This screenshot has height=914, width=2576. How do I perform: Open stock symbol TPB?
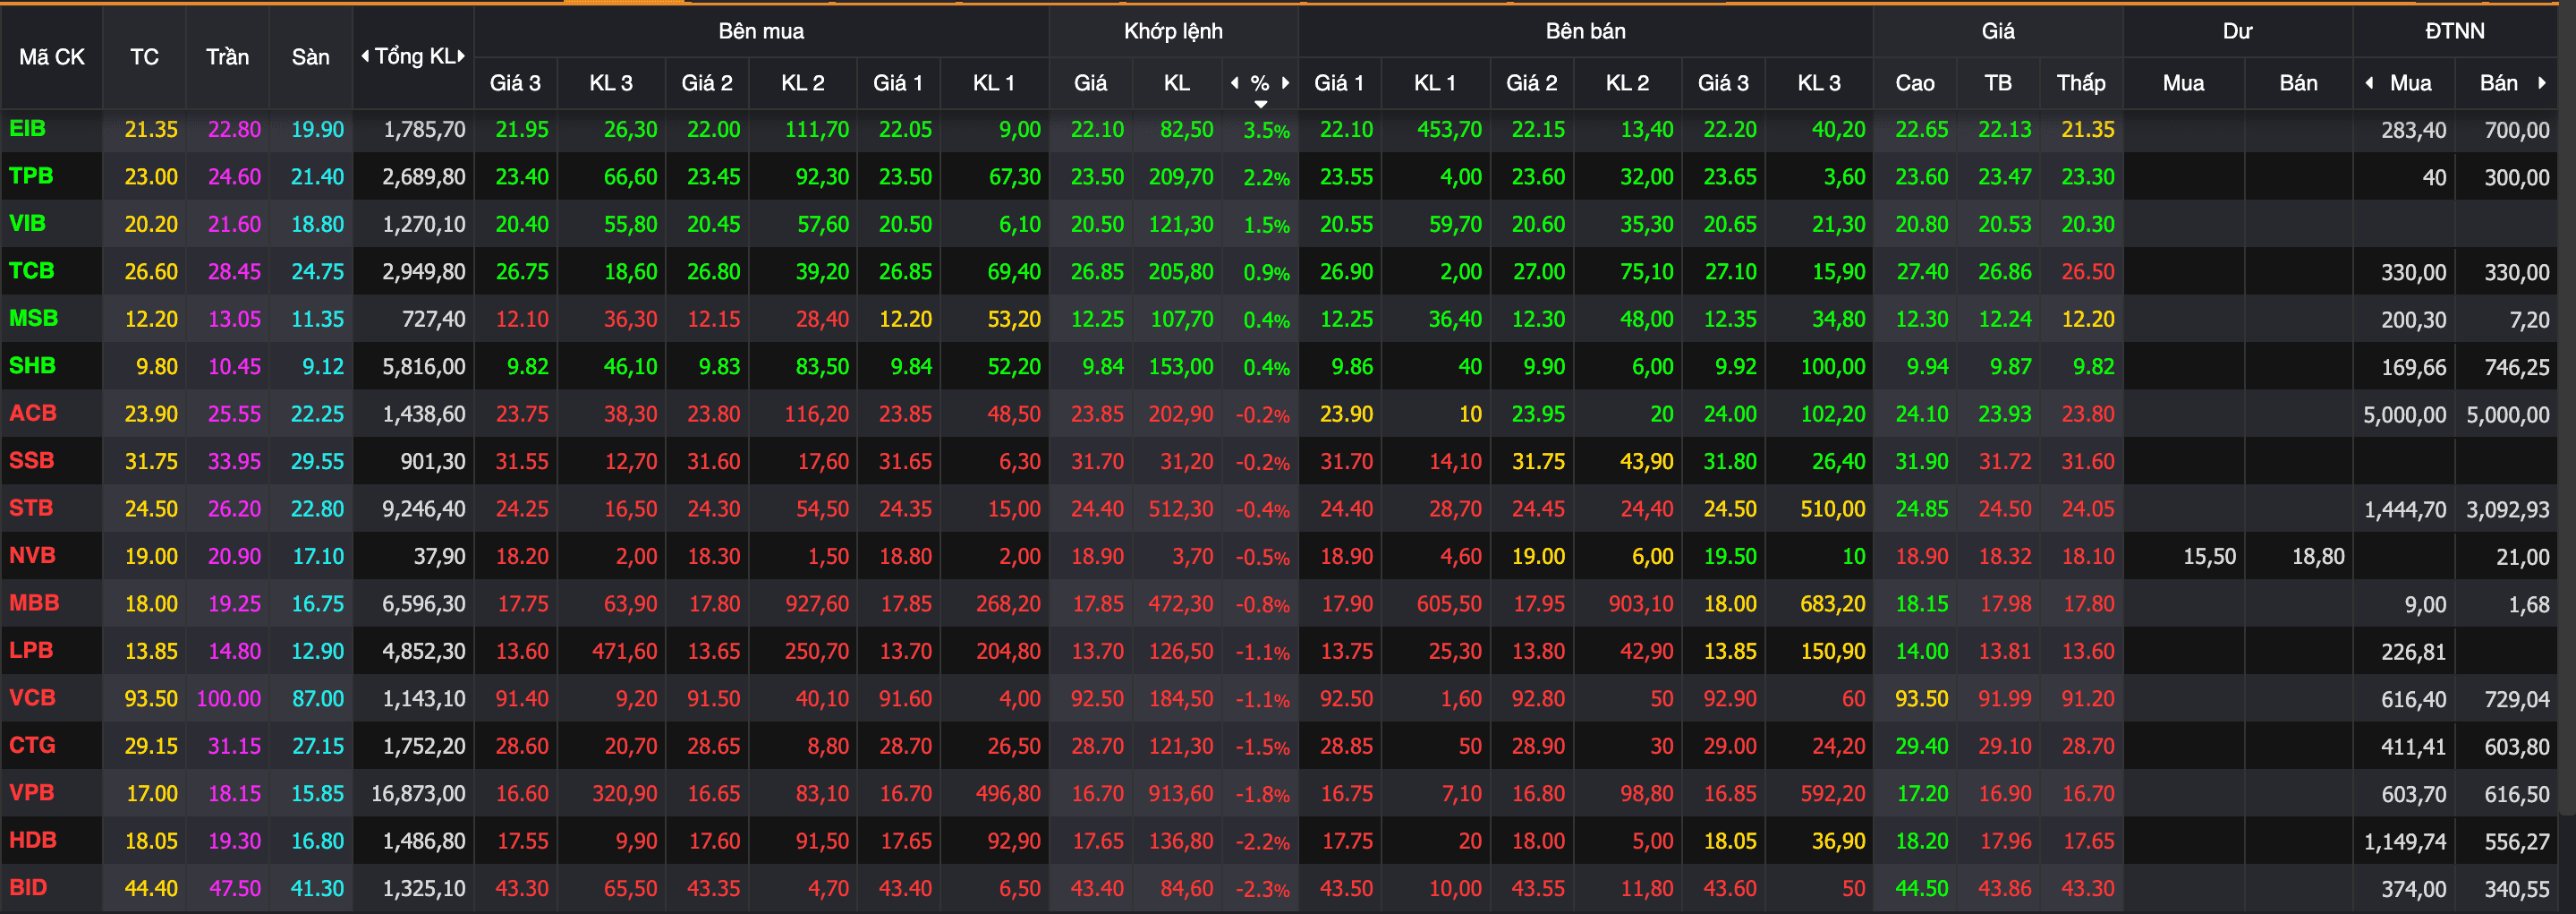pos(31,176)
